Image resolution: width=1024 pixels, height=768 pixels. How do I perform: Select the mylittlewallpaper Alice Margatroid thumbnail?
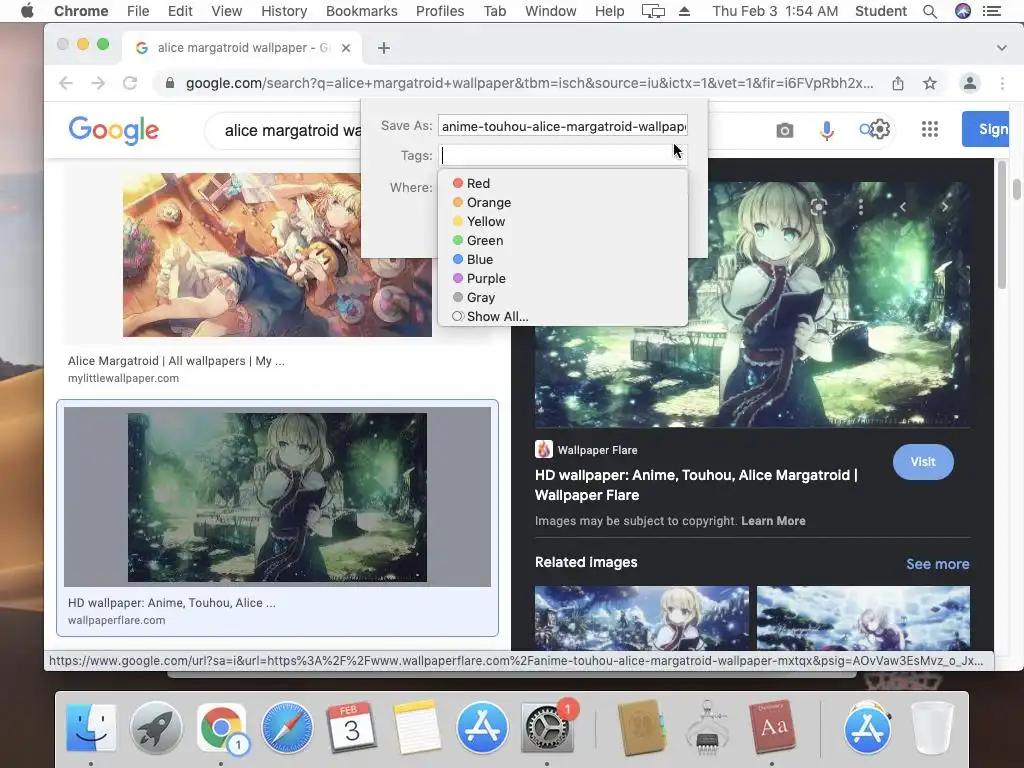[277, 255]
